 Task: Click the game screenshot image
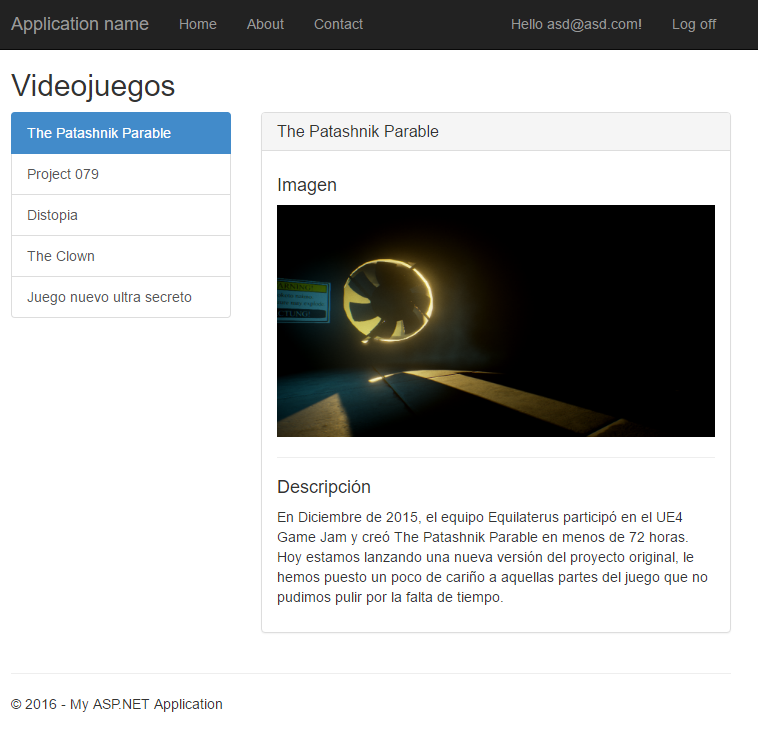[496, 321]
